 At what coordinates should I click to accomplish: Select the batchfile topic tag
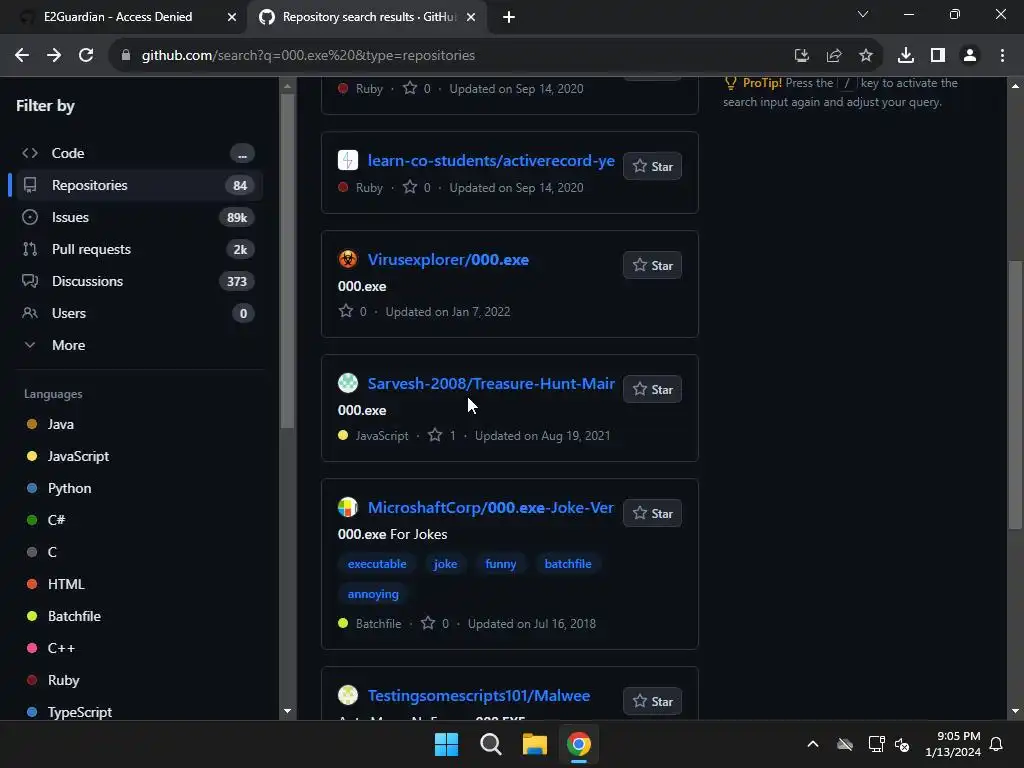point(568,564)
